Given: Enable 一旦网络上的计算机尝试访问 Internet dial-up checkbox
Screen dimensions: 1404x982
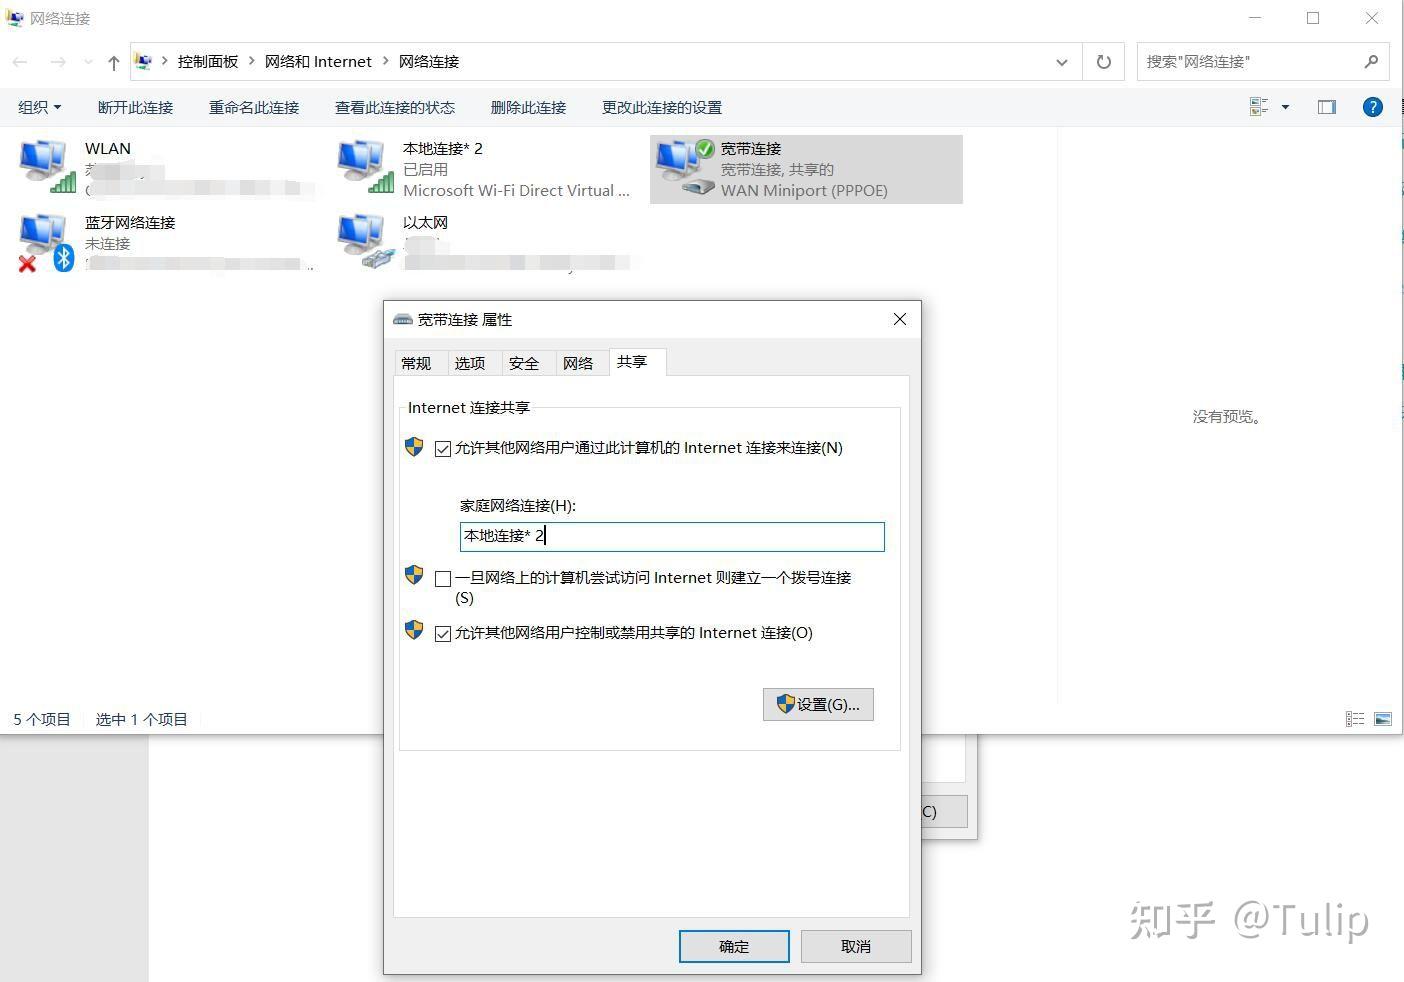Looking at the screenshot, I should pyautogui.click(x=443, y=578).
